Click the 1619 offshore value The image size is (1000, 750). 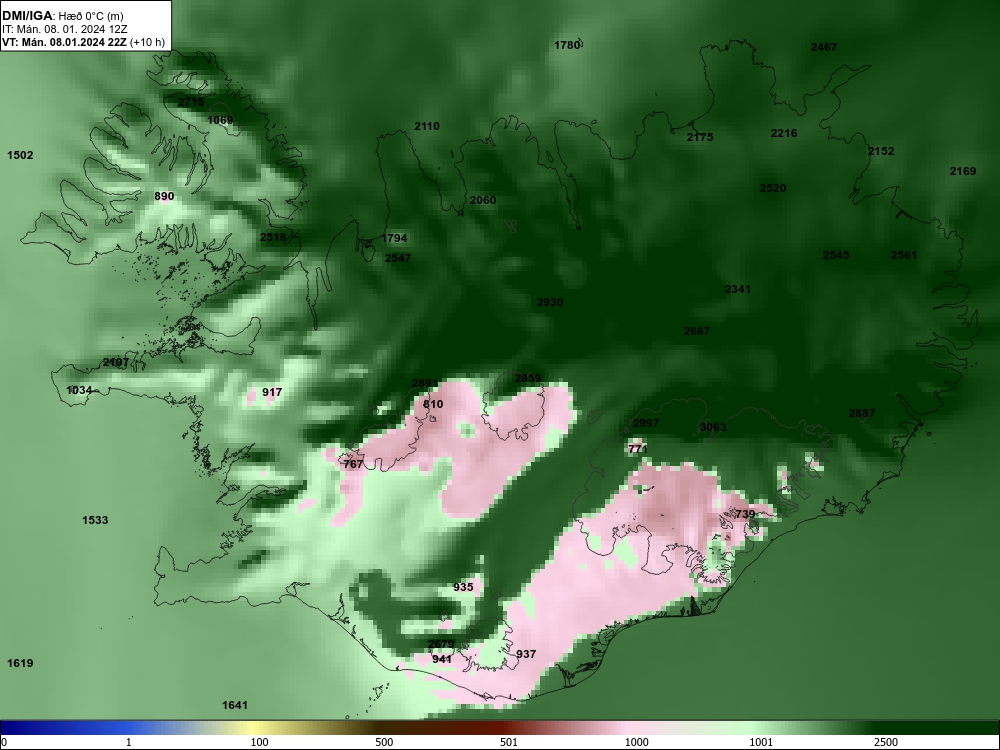pos(20,663)
